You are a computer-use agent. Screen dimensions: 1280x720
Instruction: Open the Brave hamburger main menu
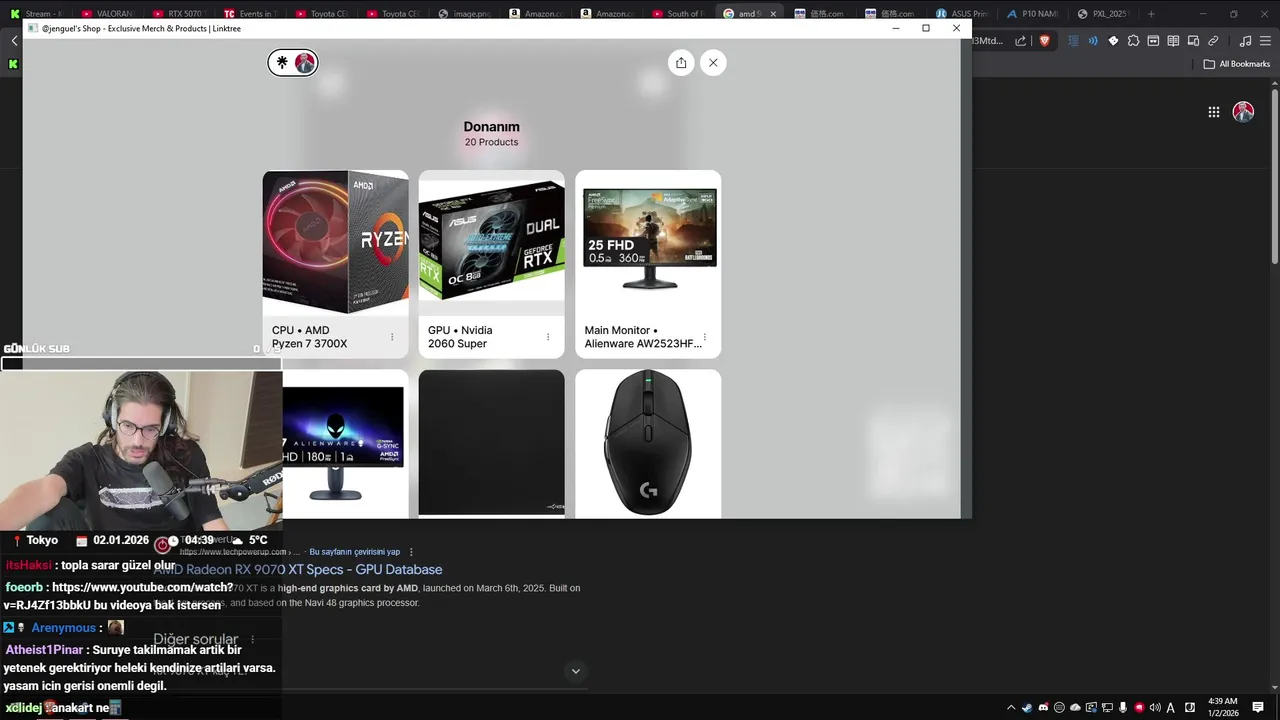pos(1265,41)
